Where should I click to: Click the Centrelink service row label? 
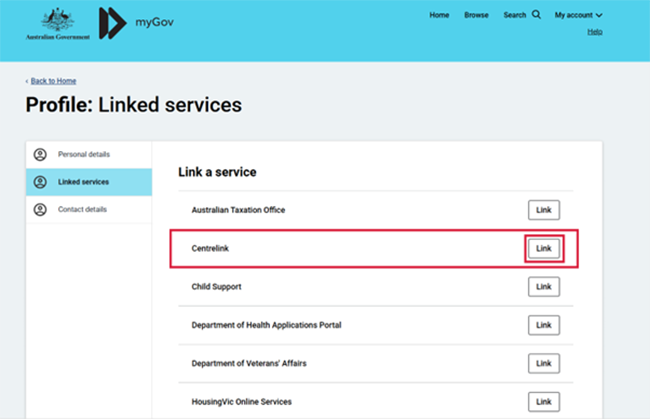click(x=211, y=248)
